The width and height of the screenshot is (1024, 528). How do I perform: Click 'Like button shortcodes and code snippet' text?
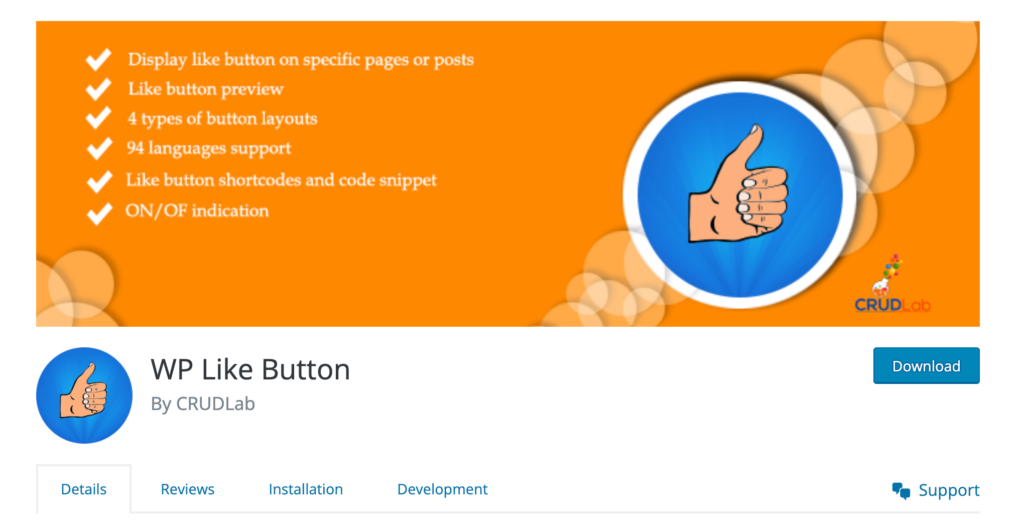click(x=281, y=180)
